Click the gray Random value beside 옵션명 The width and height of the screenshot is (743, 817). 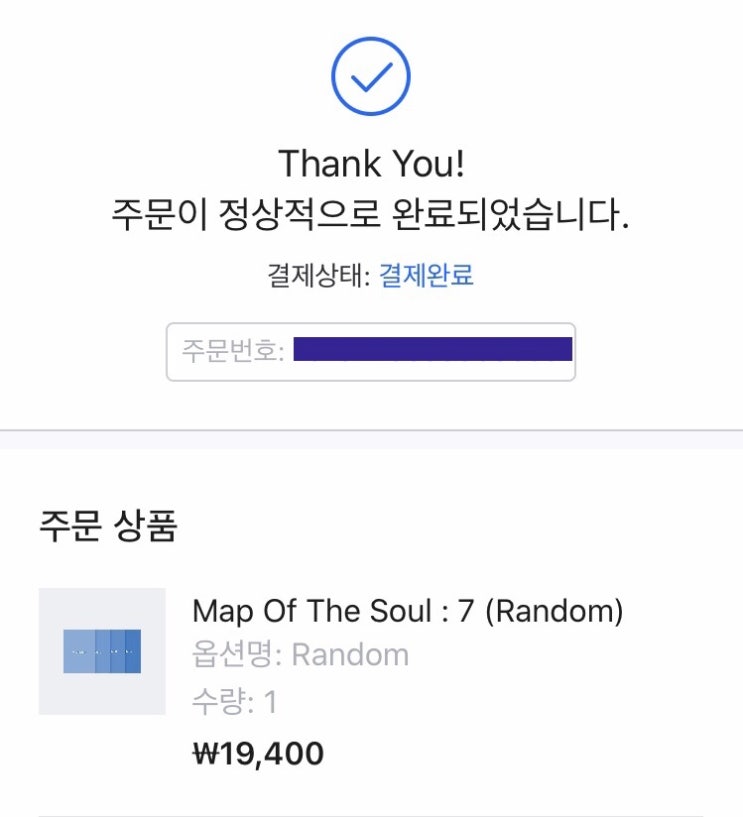click(350, 655)
